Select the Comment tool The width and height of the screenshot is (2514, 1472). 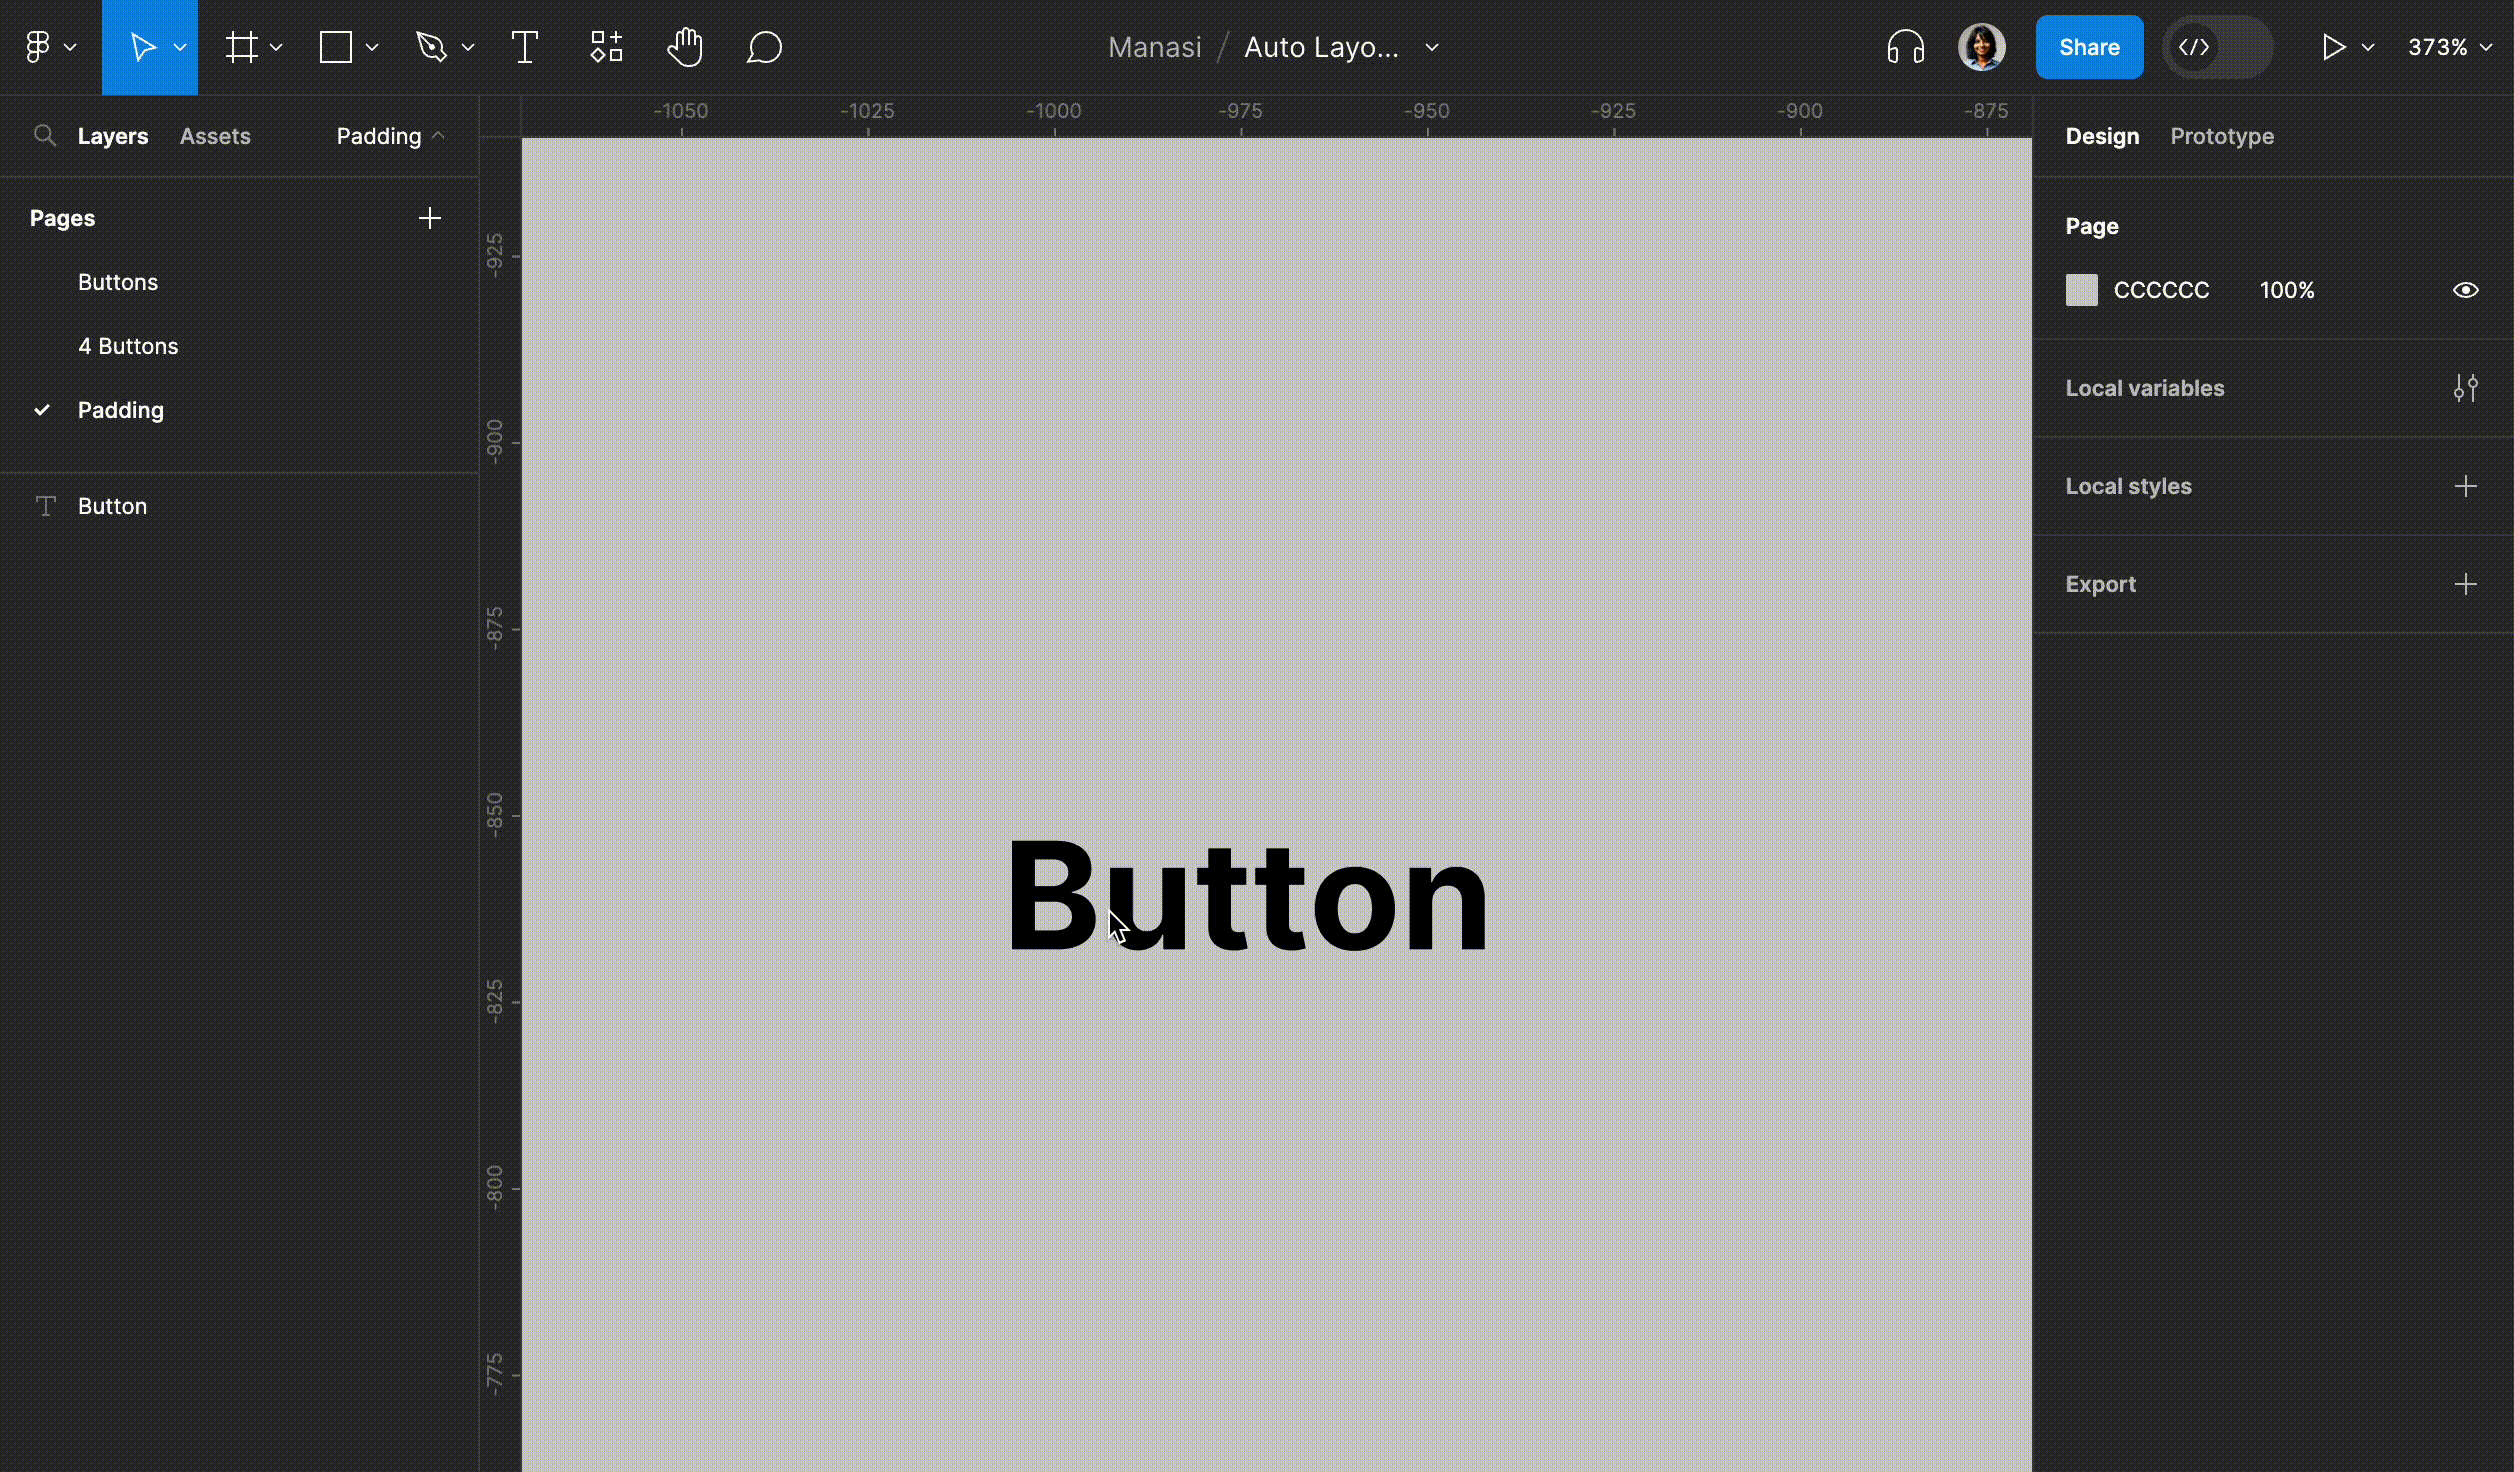click(x=764, y=47)
